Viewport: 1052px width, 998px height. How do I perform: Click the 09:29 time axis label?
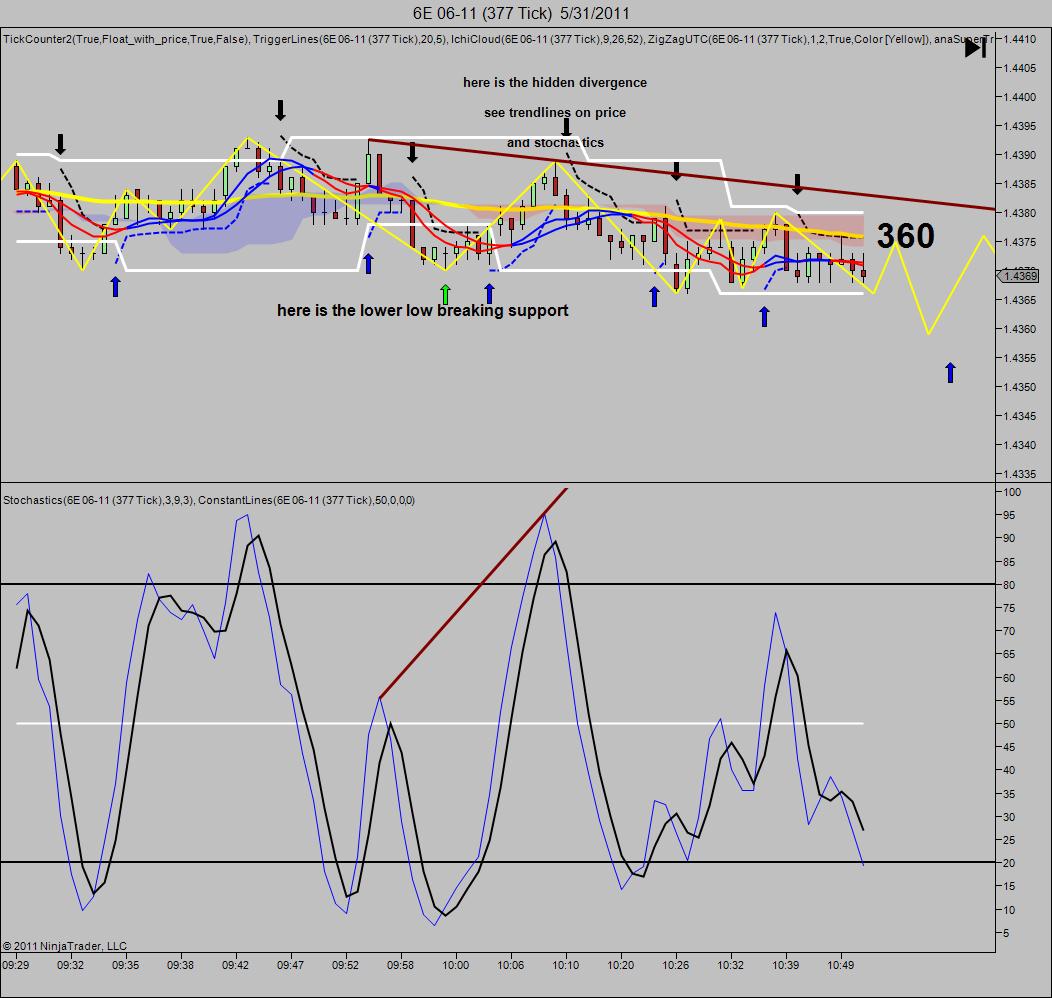(15, 964)
